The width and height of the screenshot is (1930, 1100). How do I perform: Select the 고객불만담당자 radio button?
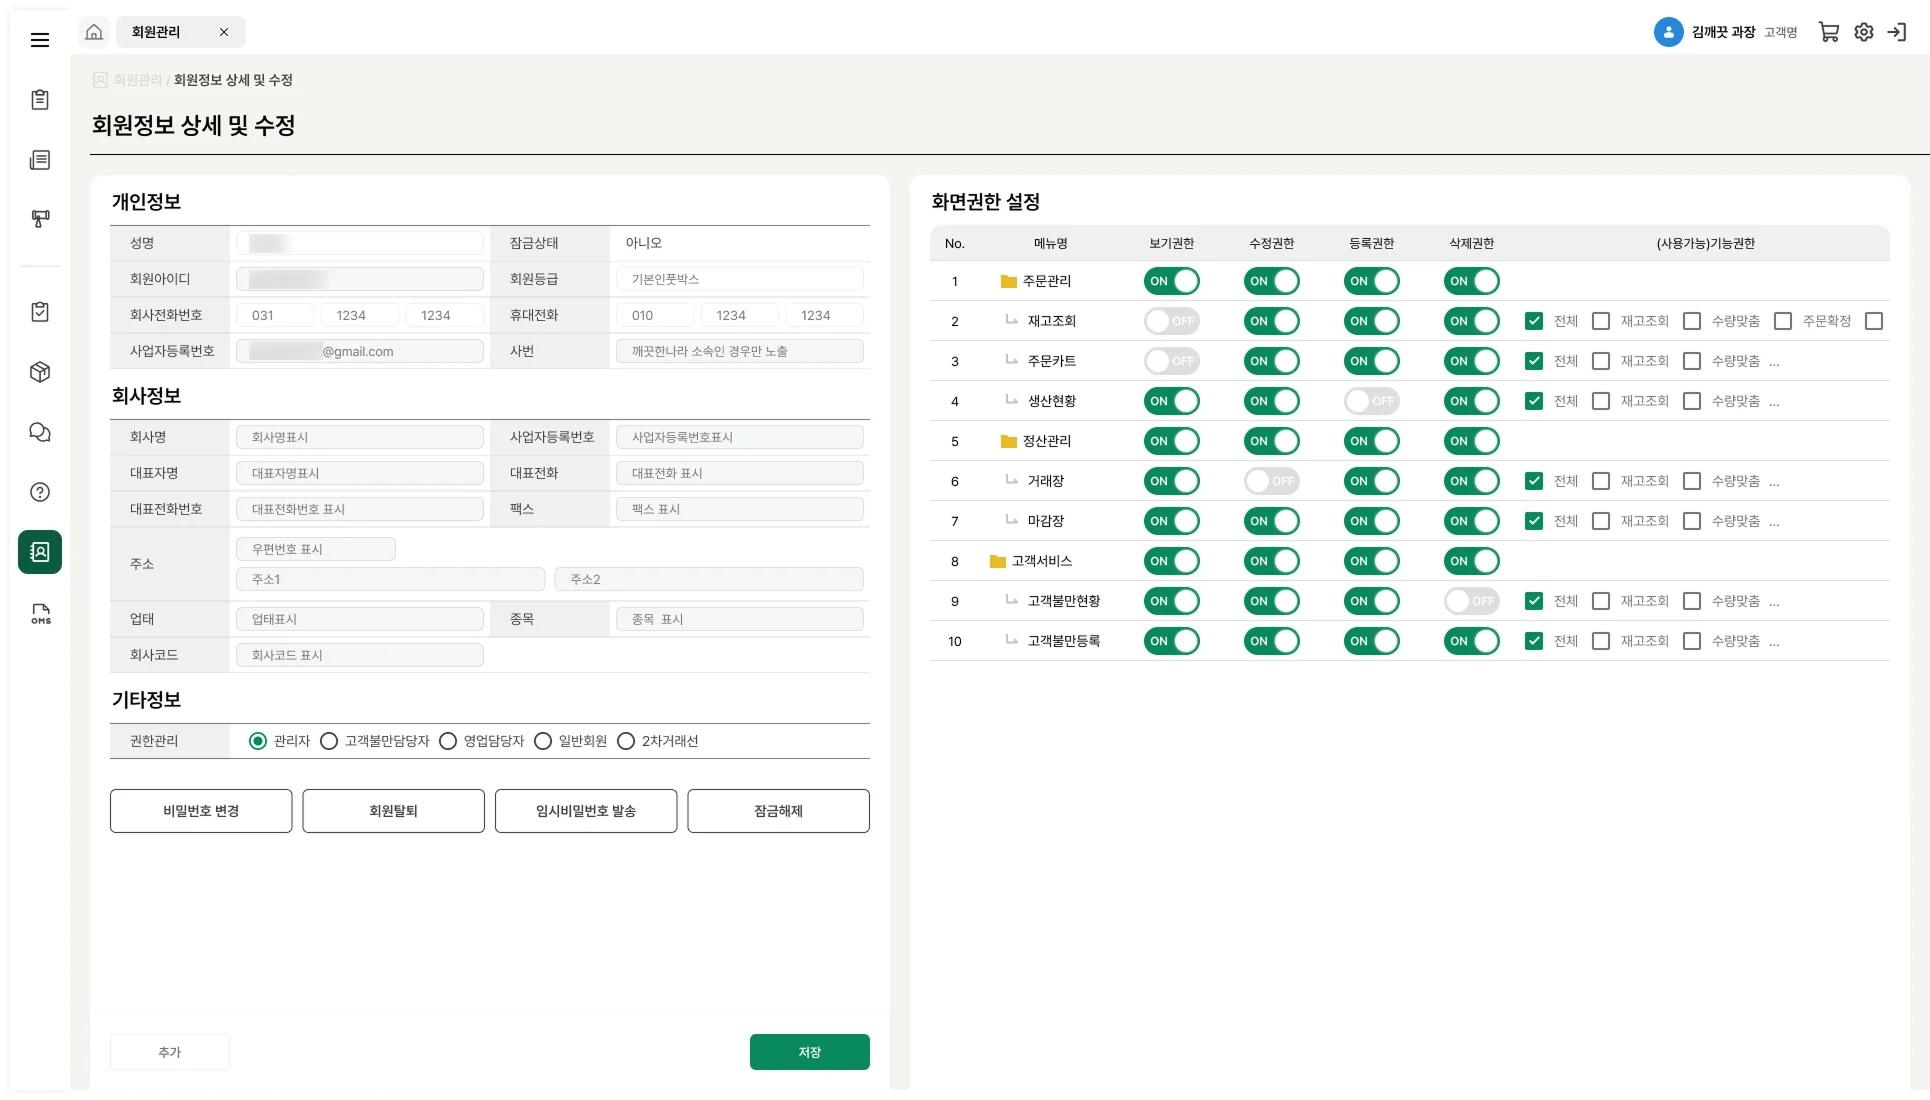(x=329, y=741)
